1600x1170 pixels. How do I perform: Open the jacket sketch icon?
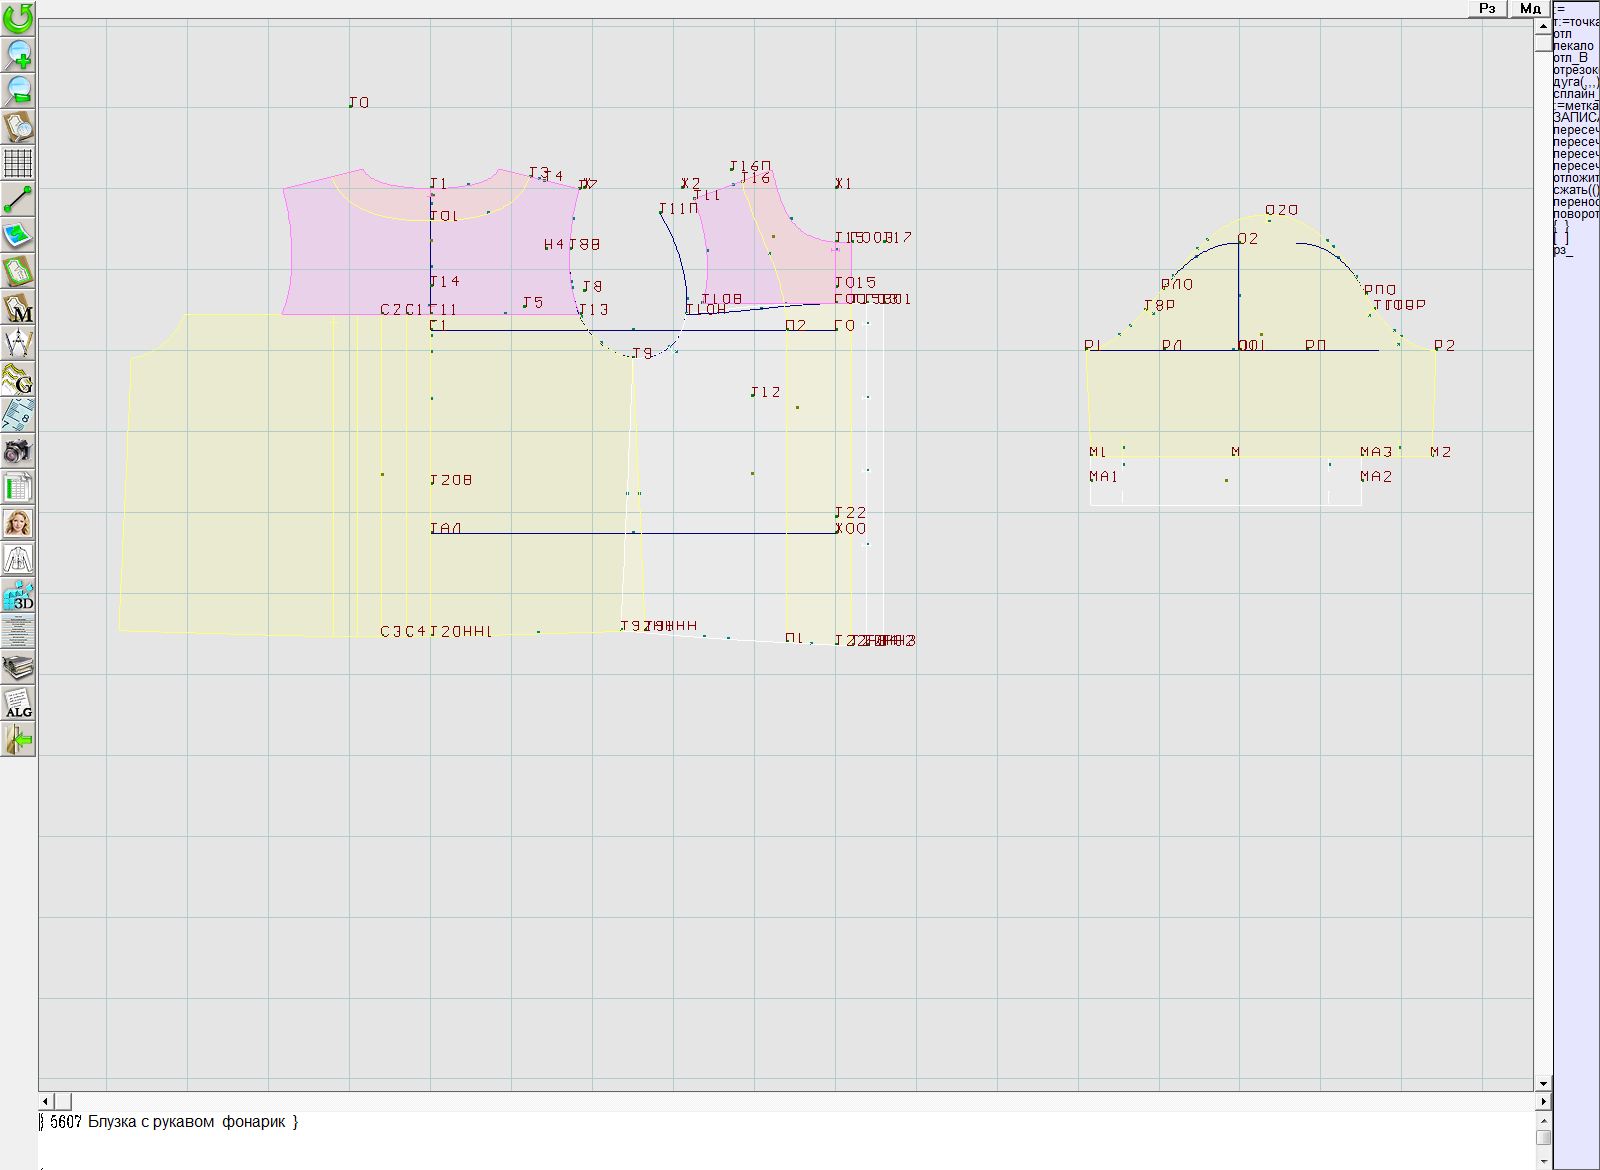pyautogui.click(x=18, y=559)
